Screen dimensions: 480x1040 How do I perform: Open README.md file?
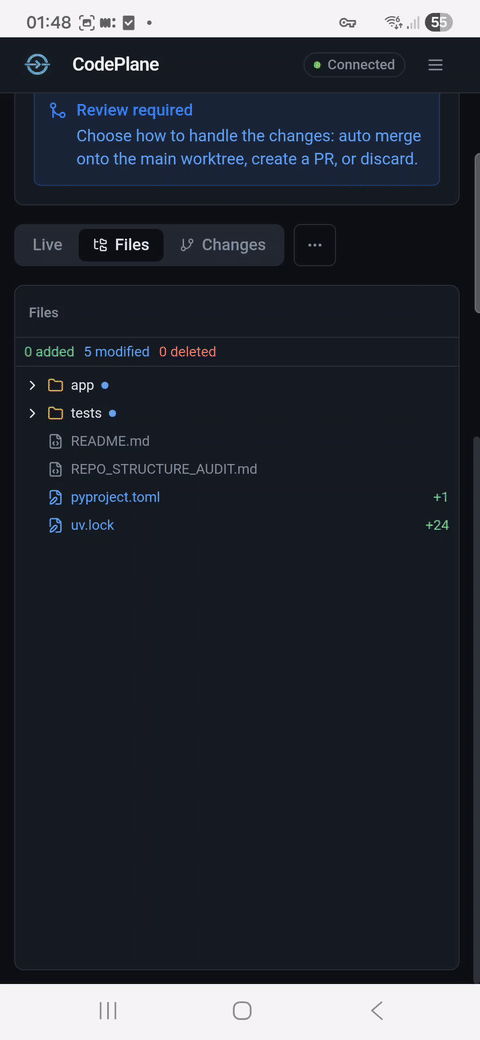click(x=110, y=441)
